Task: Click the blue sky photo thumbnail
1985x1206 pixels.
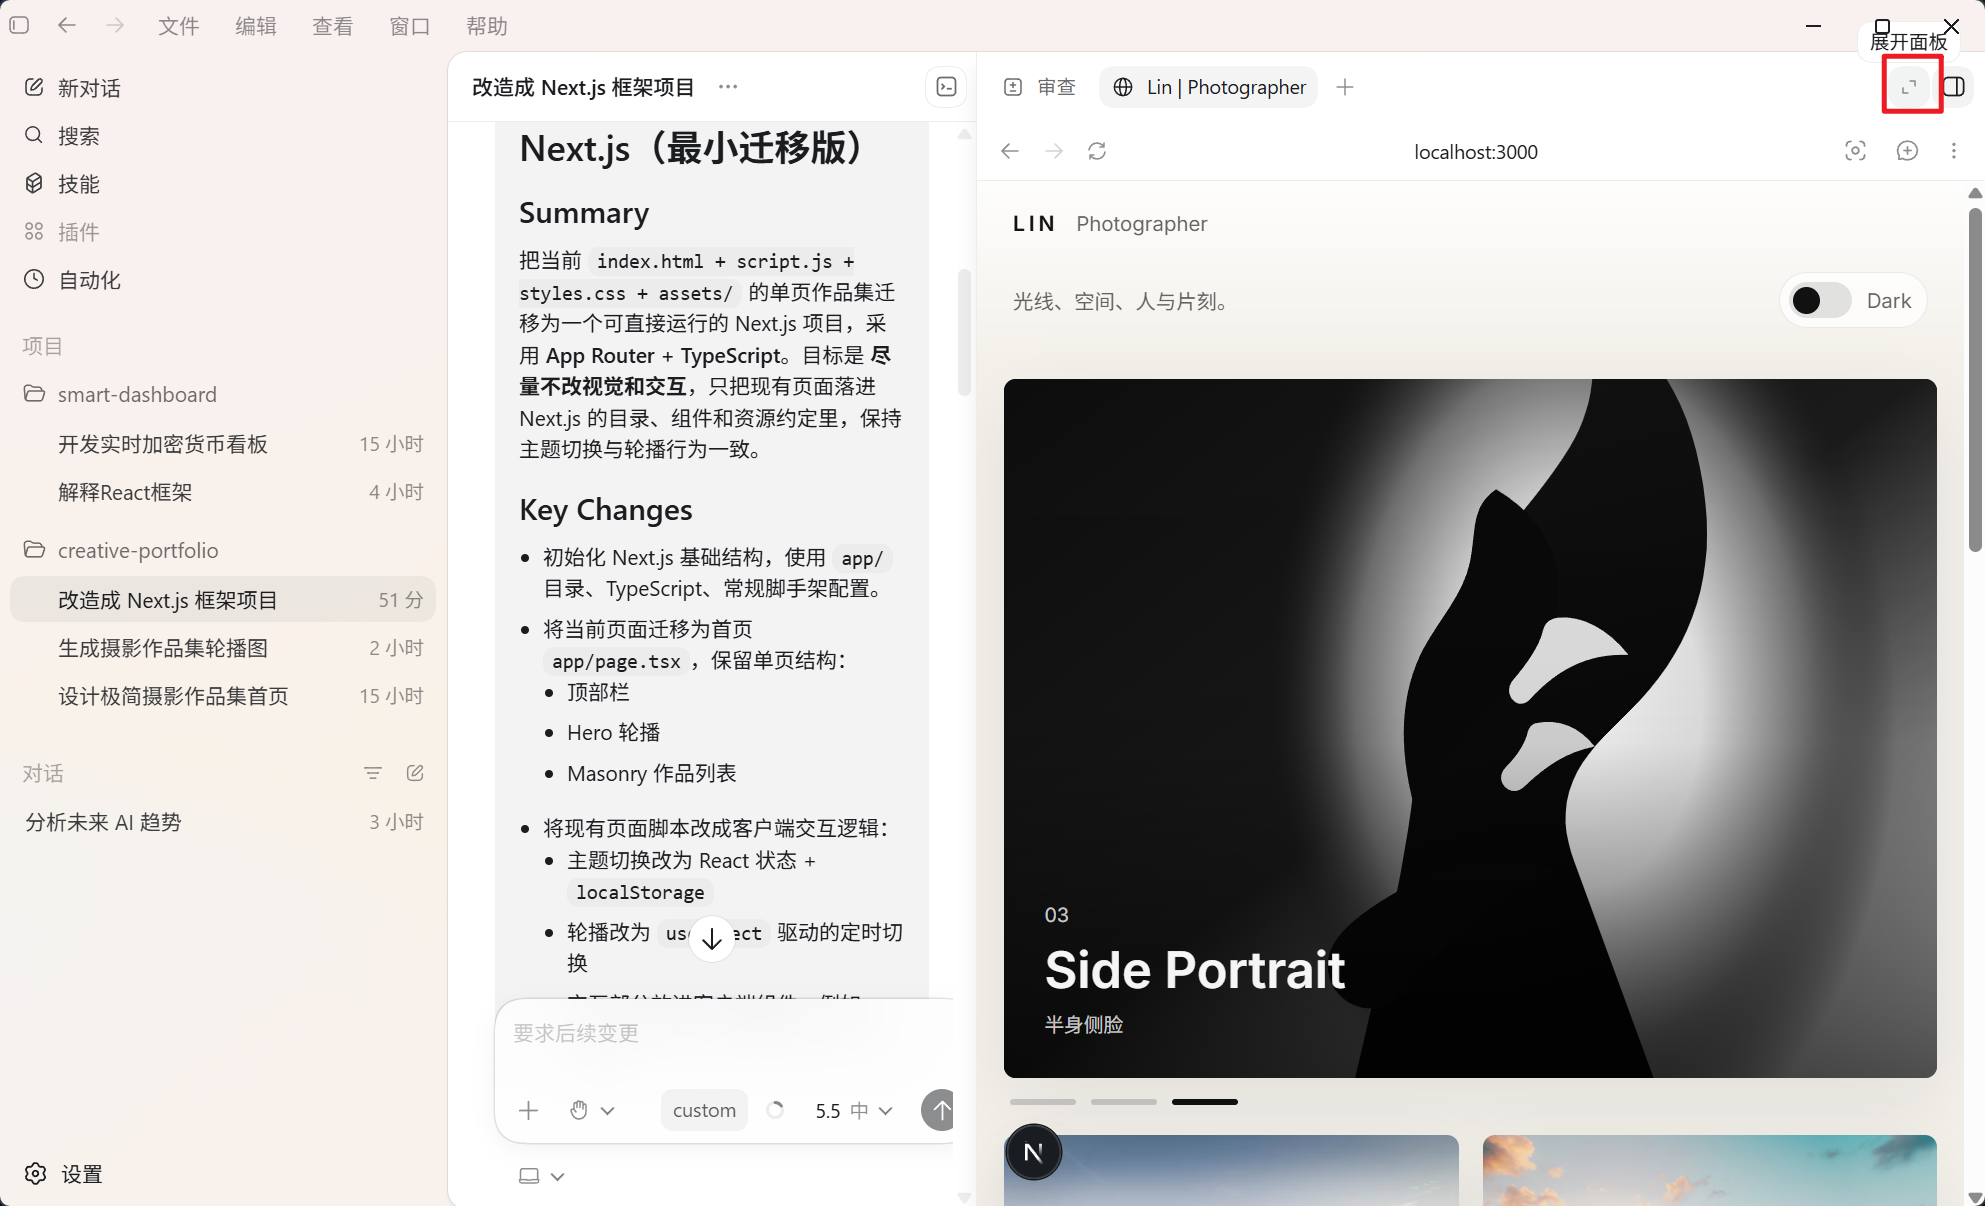Action: 1231,1170
